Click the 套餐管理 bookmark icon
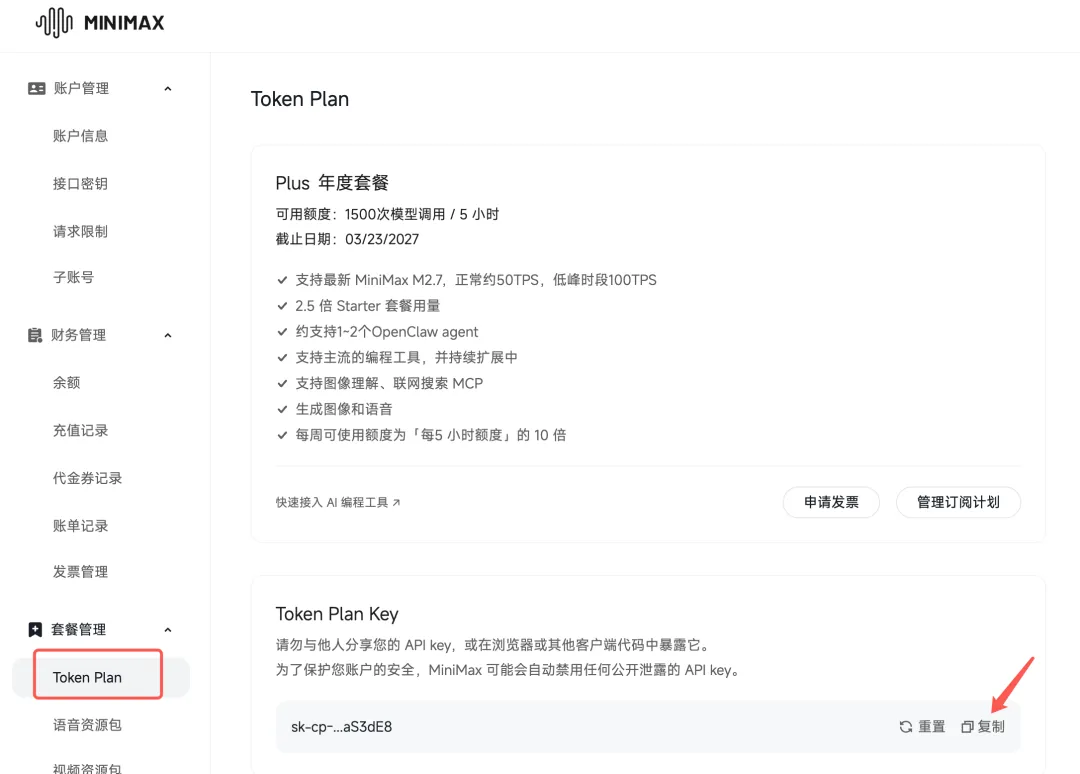Screen dimensions: 1080x774 point(35,629)
